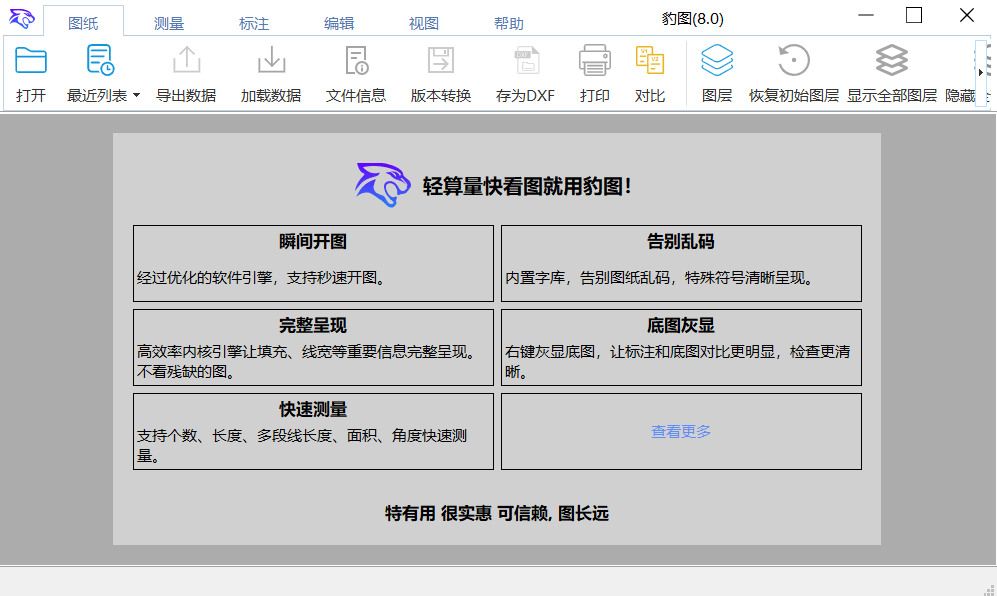
Task: Click the 瞬间开图 heading
Action: coord(313,242)
